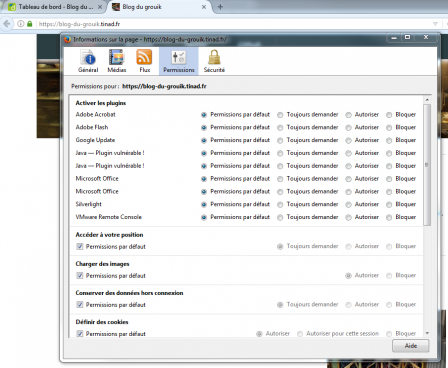This screenshot has height=368, width=448.
Task: Select Permissions par défaut for Adobe Acrobat
Action: click(204, 115)
